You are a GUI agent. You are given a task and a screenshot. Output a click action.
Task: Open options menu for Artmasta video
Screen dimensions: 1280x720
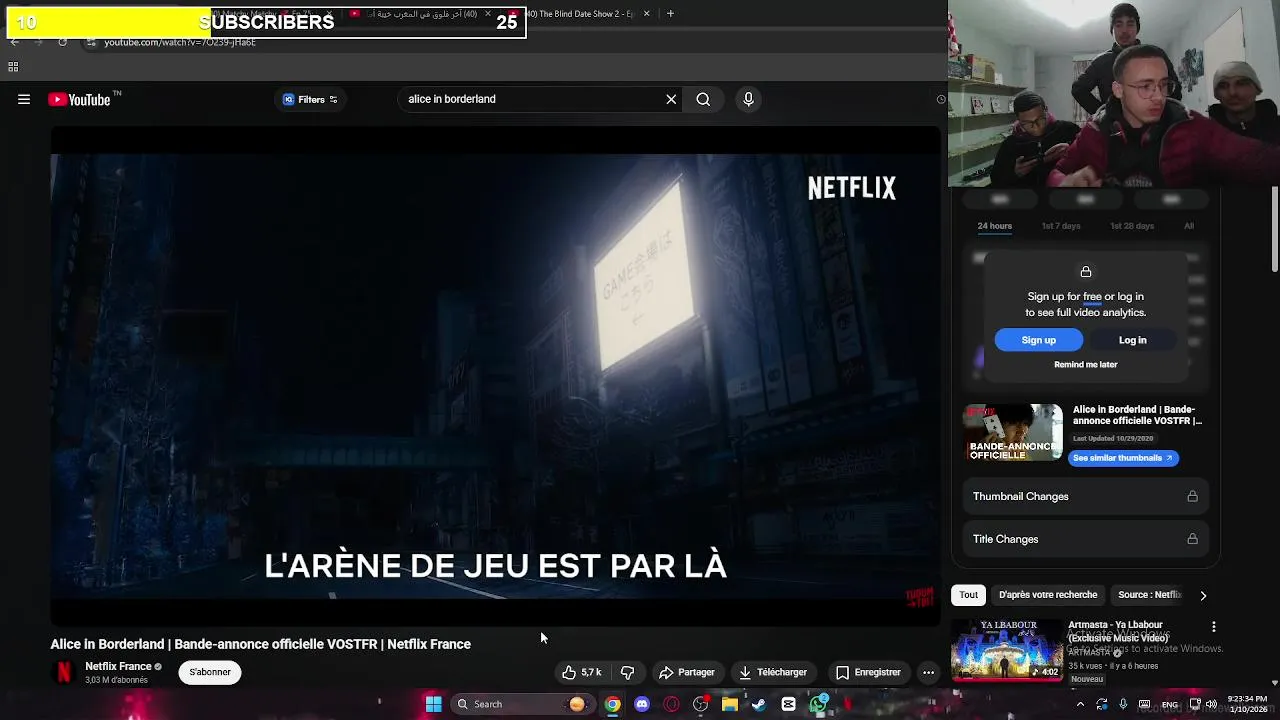pos(1214,627)
